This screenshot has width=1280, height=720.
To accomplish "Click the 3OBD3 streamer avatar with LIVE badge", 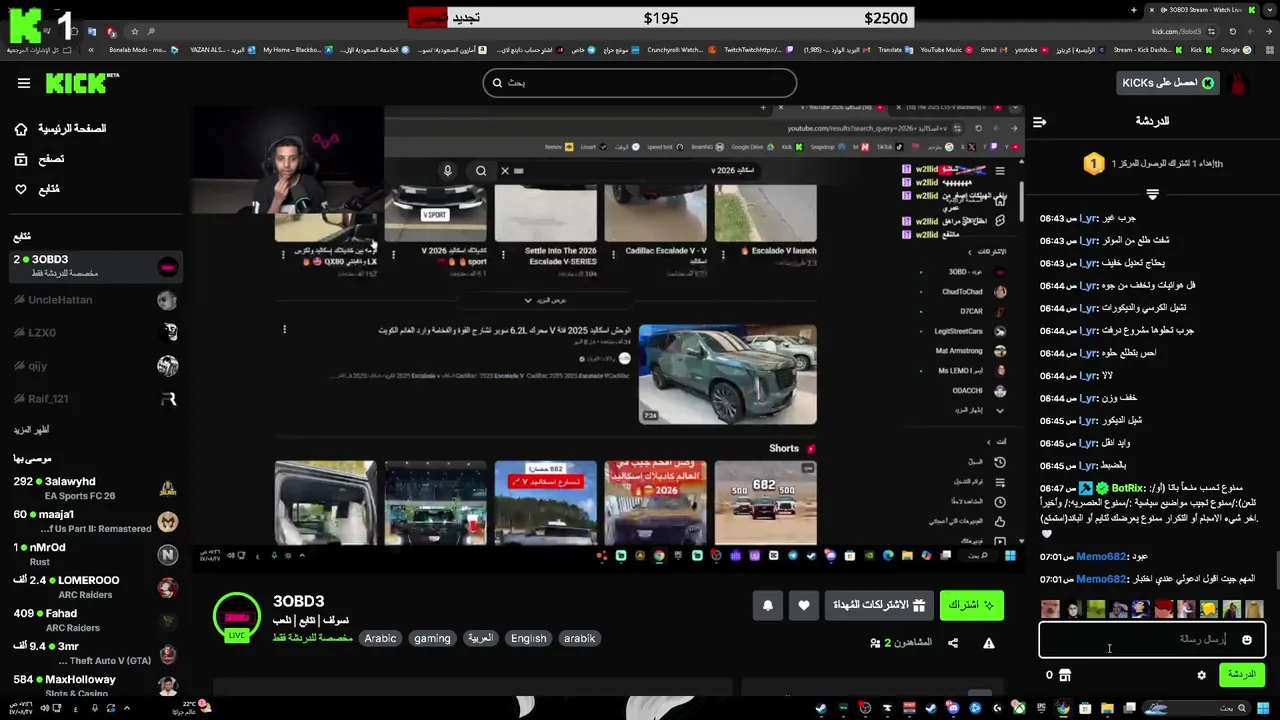I will pyautogui.click(x=237, y=617).
